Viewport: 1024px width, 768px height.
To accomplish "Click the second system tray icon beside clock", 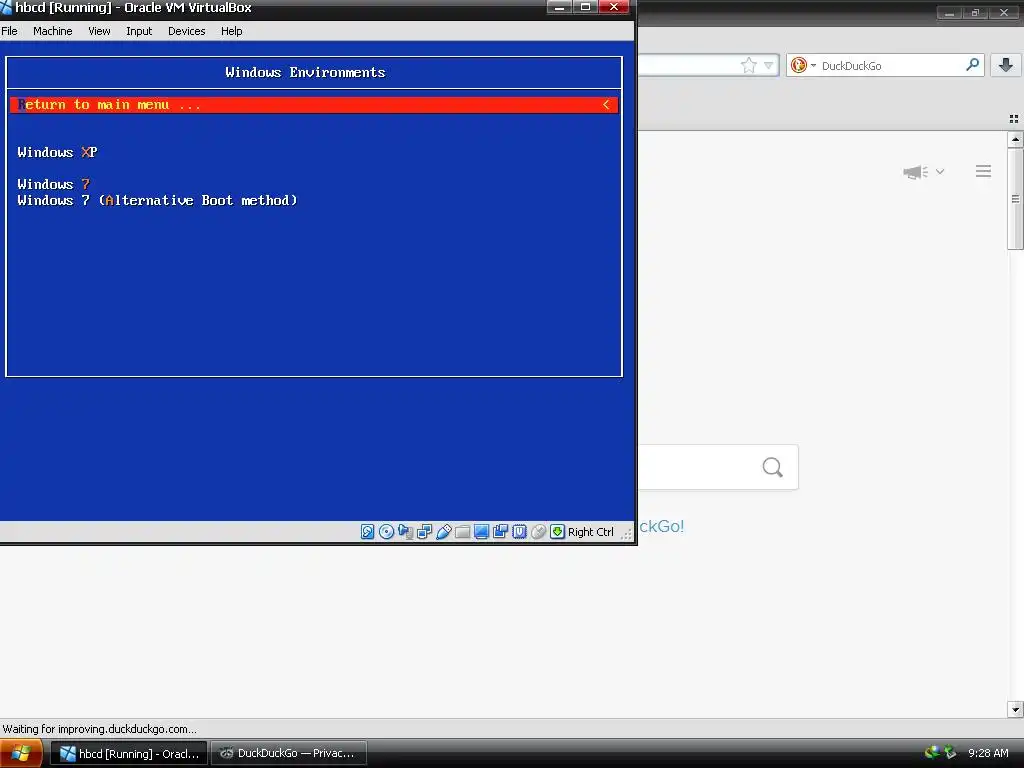I will coord(951,753).
